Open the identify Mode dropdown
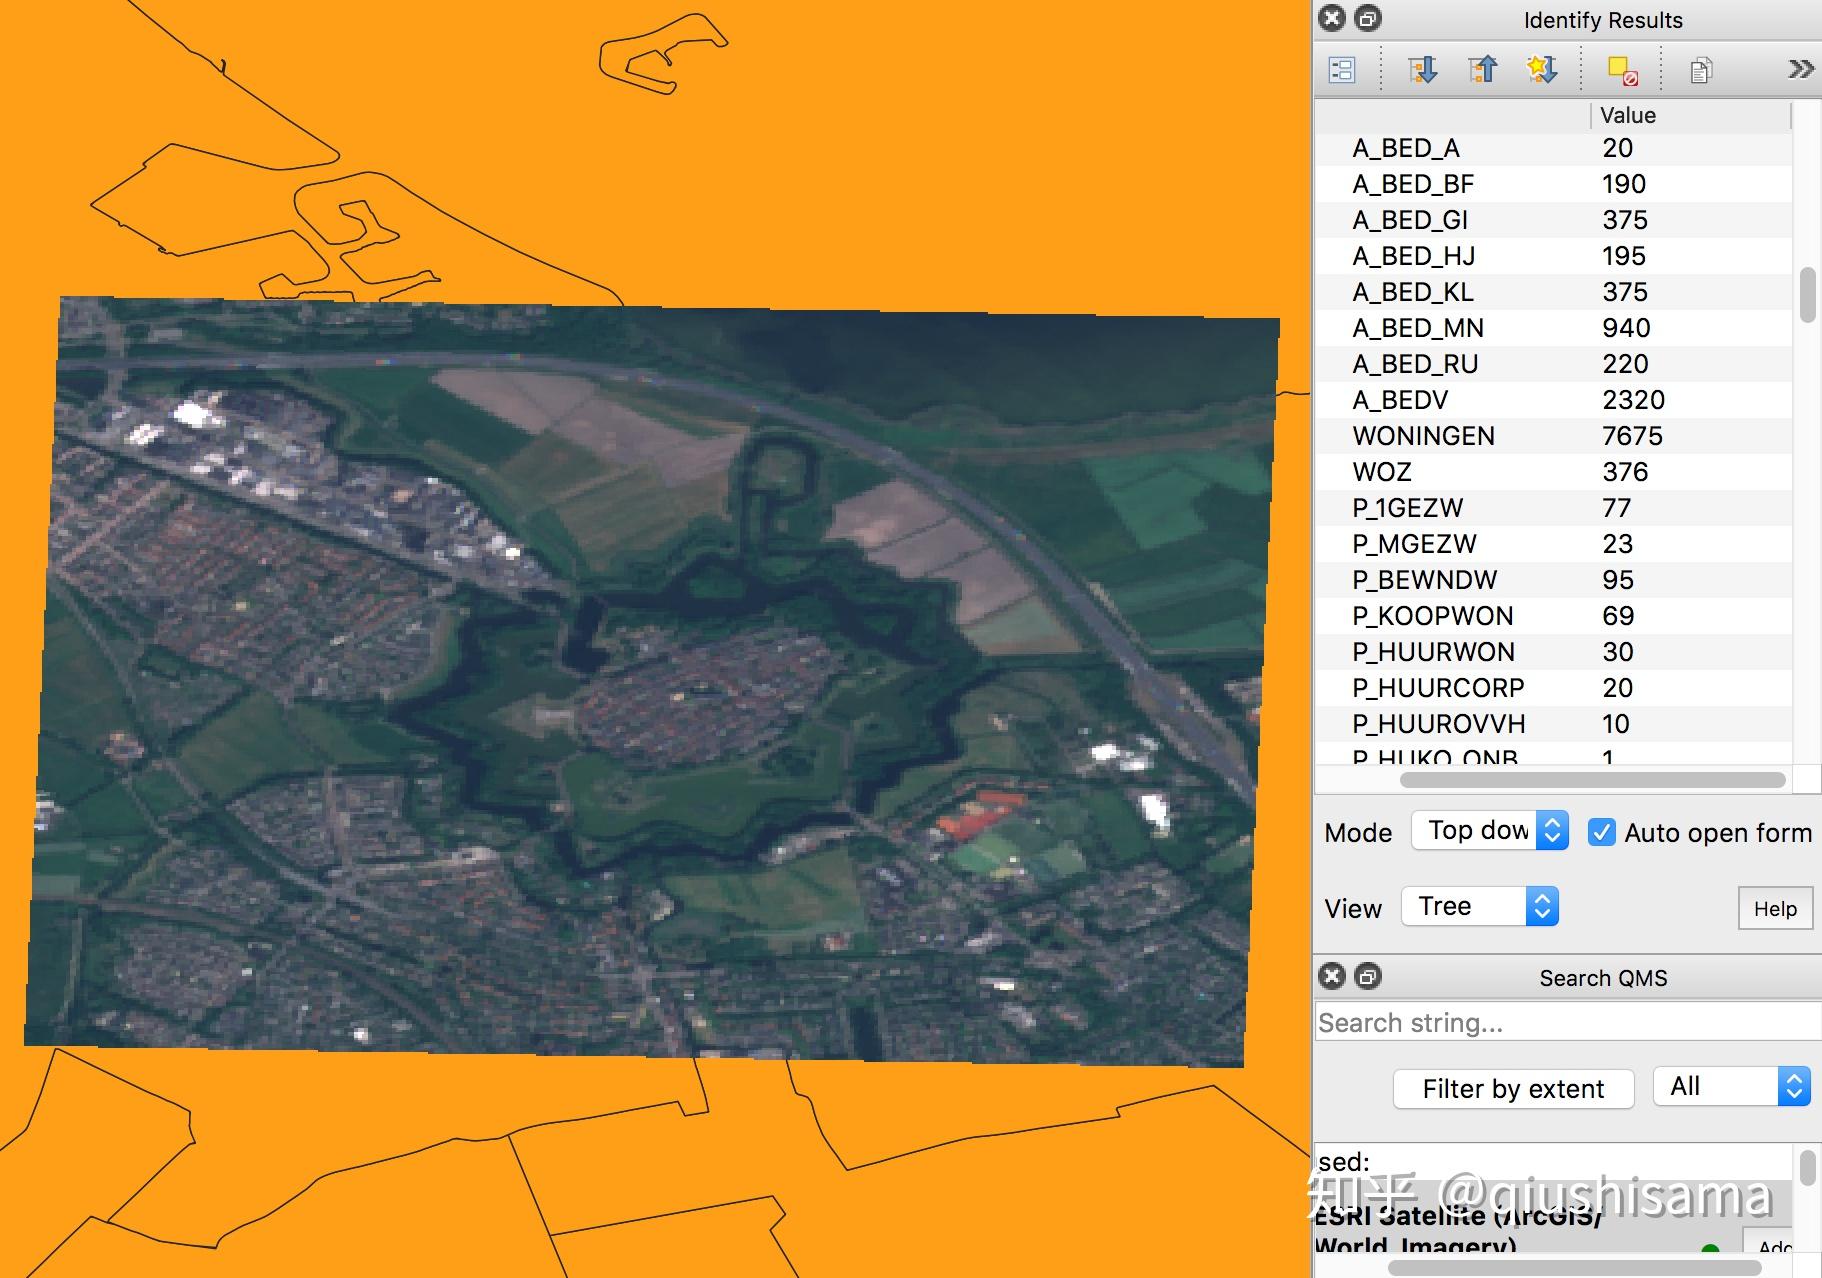Viewport: 1822px width, 1278px height. tap(1489, 831)
